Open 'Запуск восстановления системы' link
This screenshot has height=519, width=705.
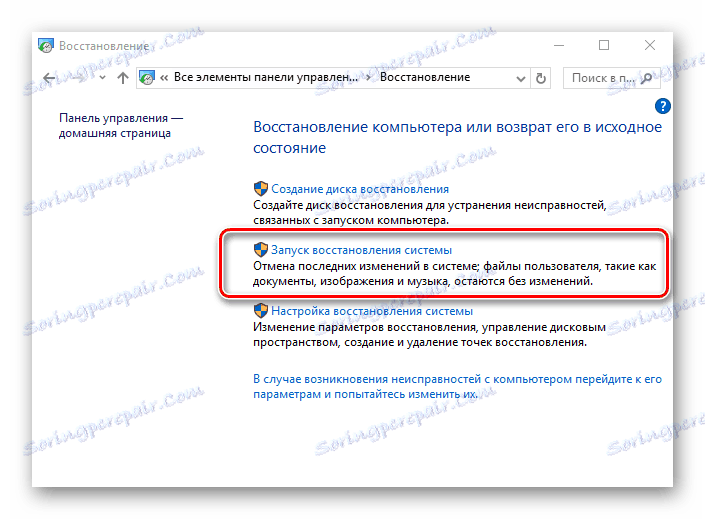pos(361,250)
